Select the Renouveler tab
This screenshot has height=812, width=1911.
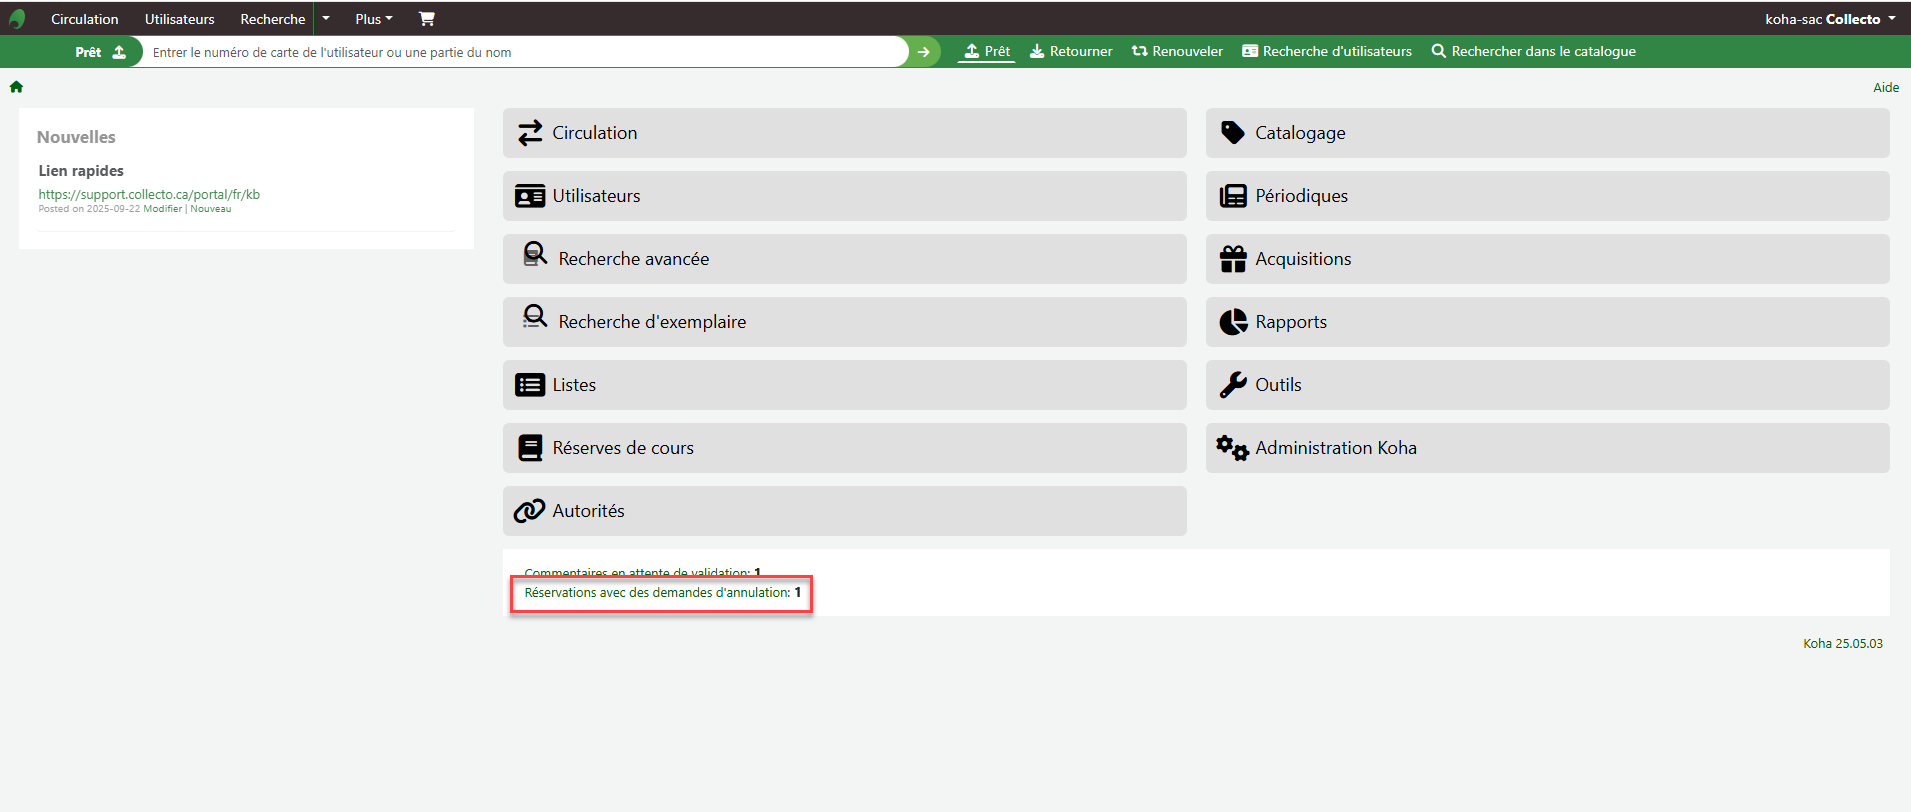(x=1177, y=51)
